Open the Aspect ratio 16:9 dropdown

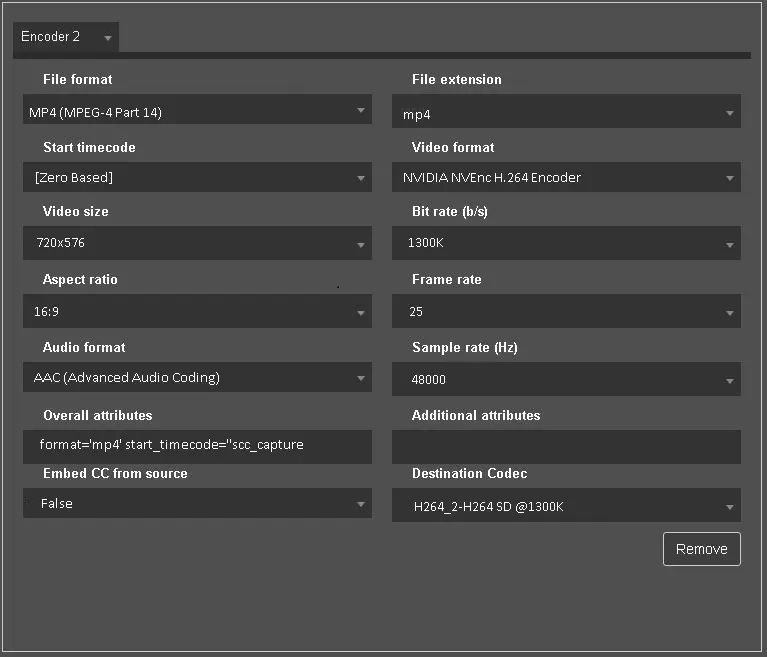click(x=196, y=312)
